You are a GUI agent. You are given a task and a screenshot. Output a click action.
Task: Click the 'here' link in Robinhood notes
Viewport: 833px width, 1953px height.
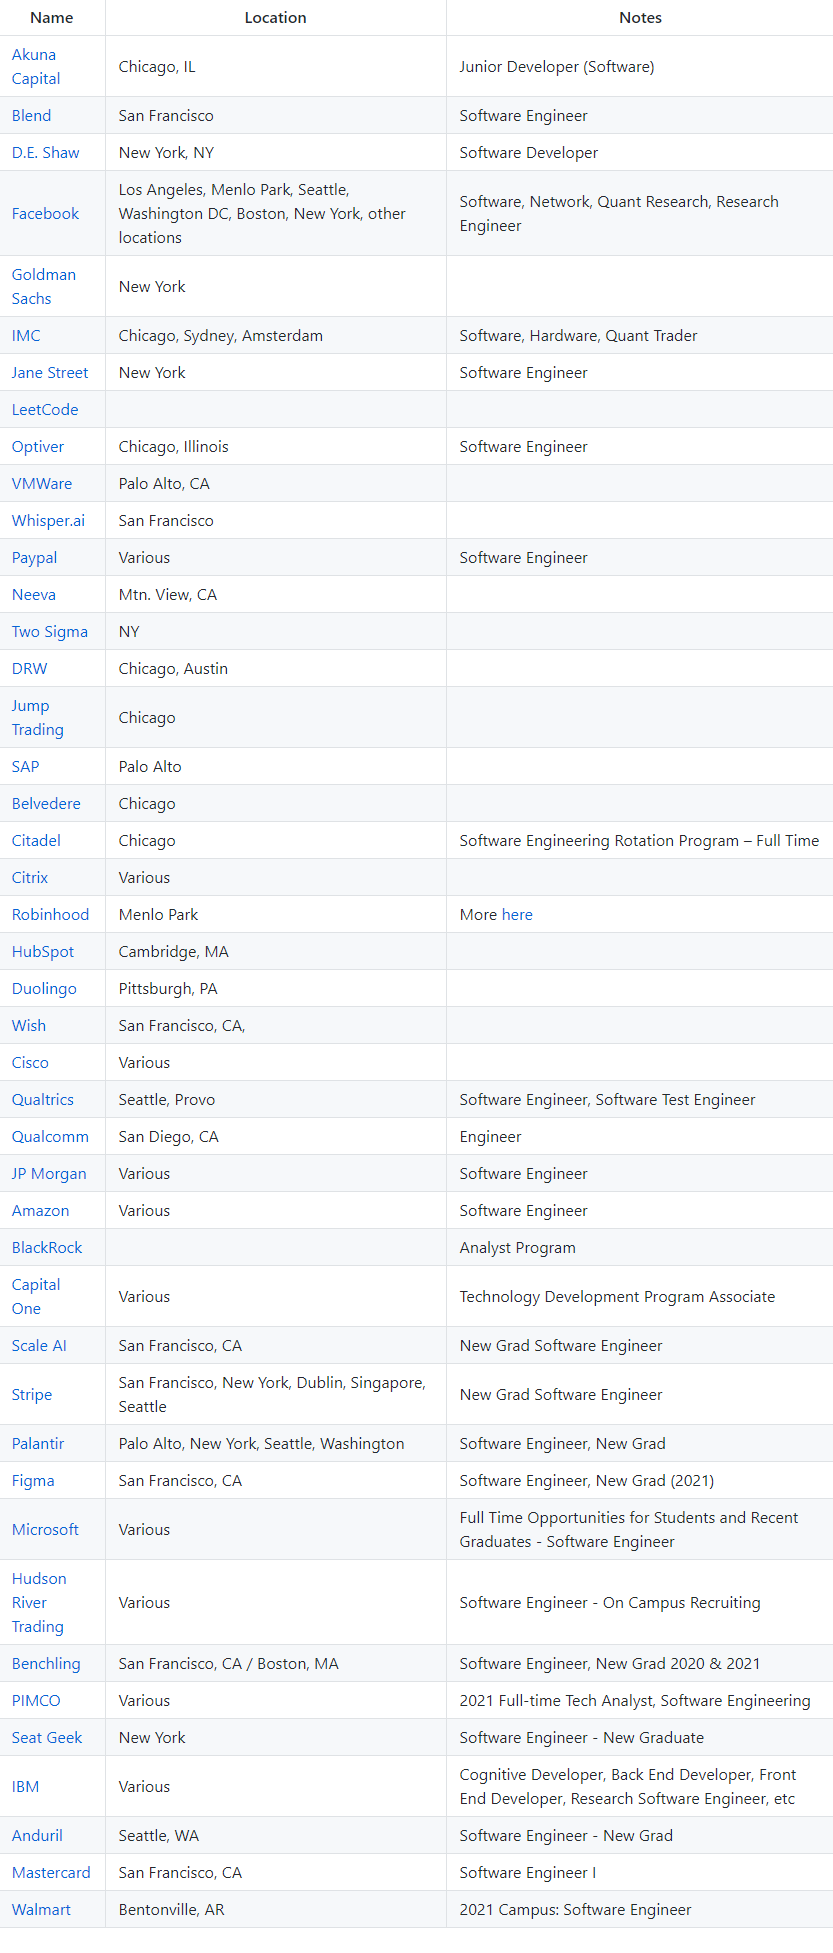[x=517, y=915]
